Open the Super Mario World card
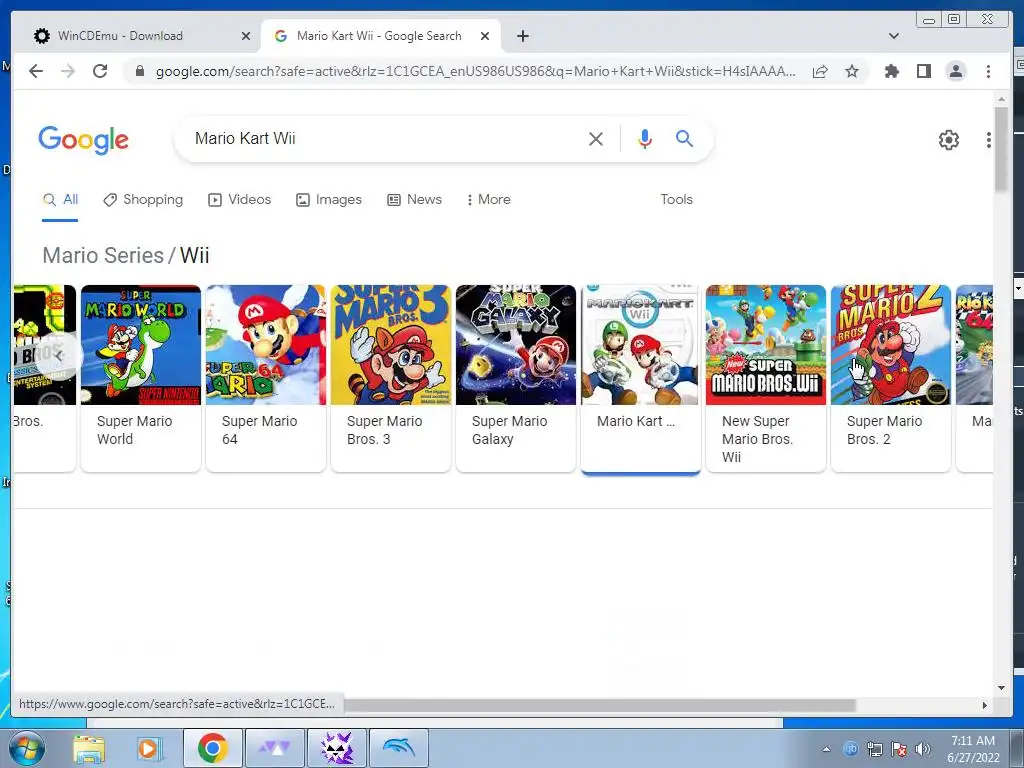The height and width of the screenshot is (768, 1024). (140, 378)
